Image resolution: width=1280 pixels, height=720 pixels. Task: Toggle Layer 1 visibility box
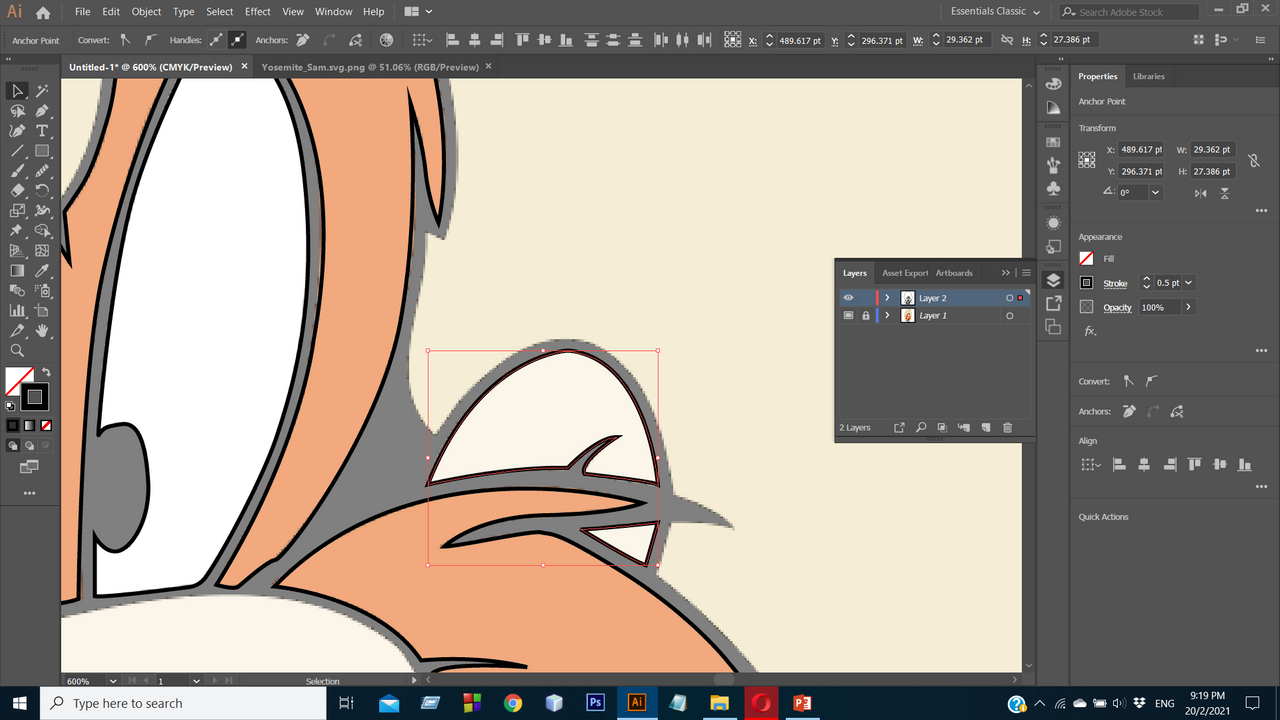(848, 316)
